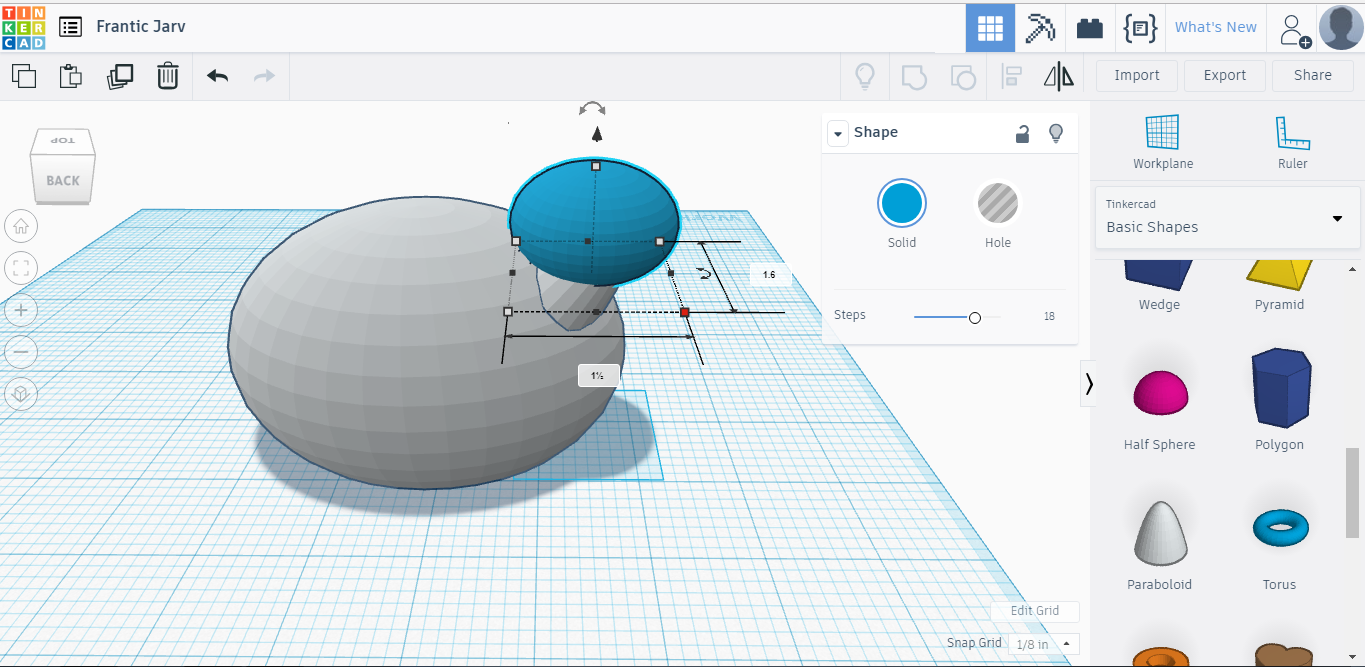This screenshot has height=667, width=1365.
Task: Click the black cone lift handle
Action: [597, 134]
